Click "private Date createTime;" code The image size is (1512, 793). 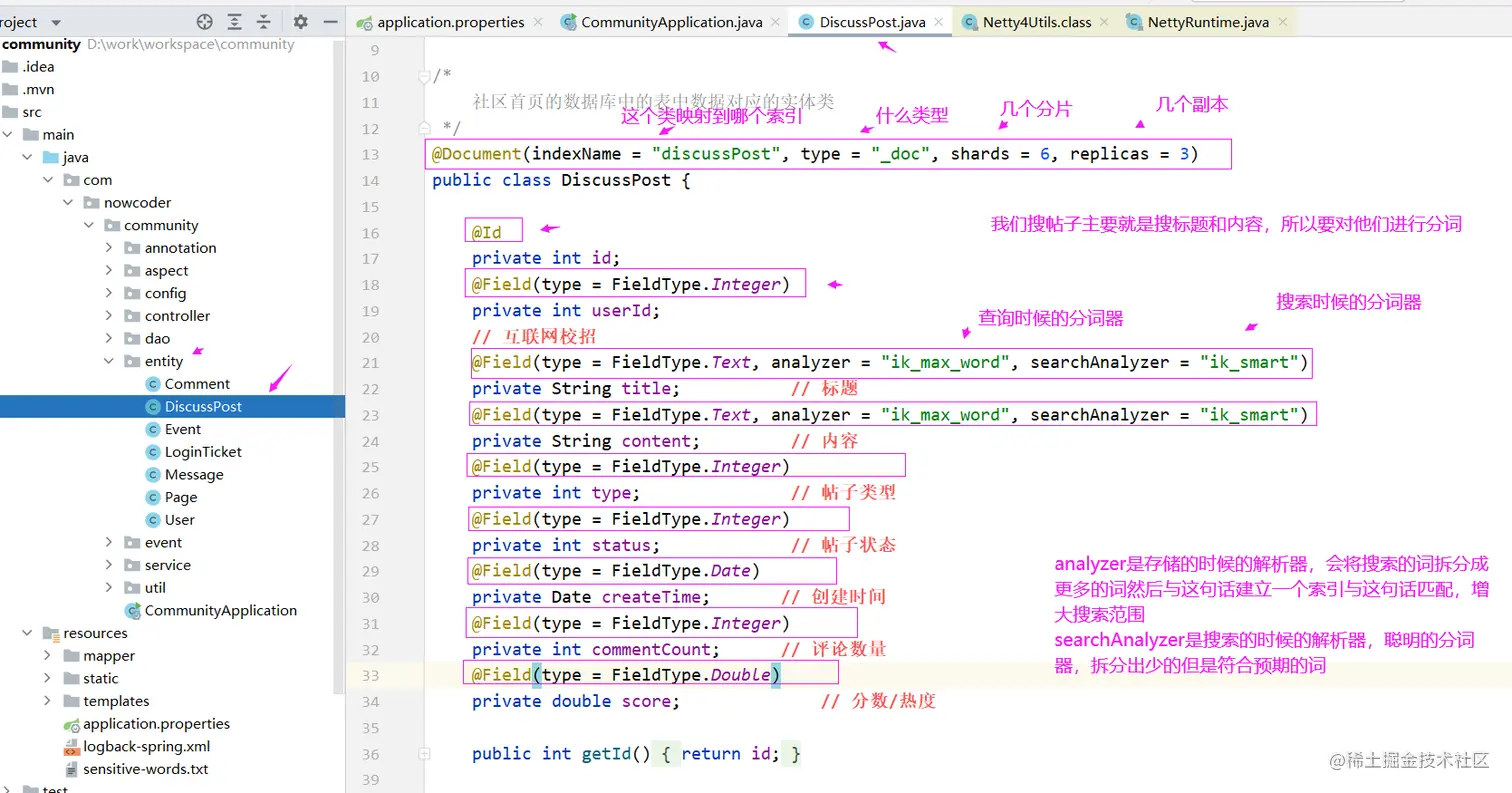591,597
